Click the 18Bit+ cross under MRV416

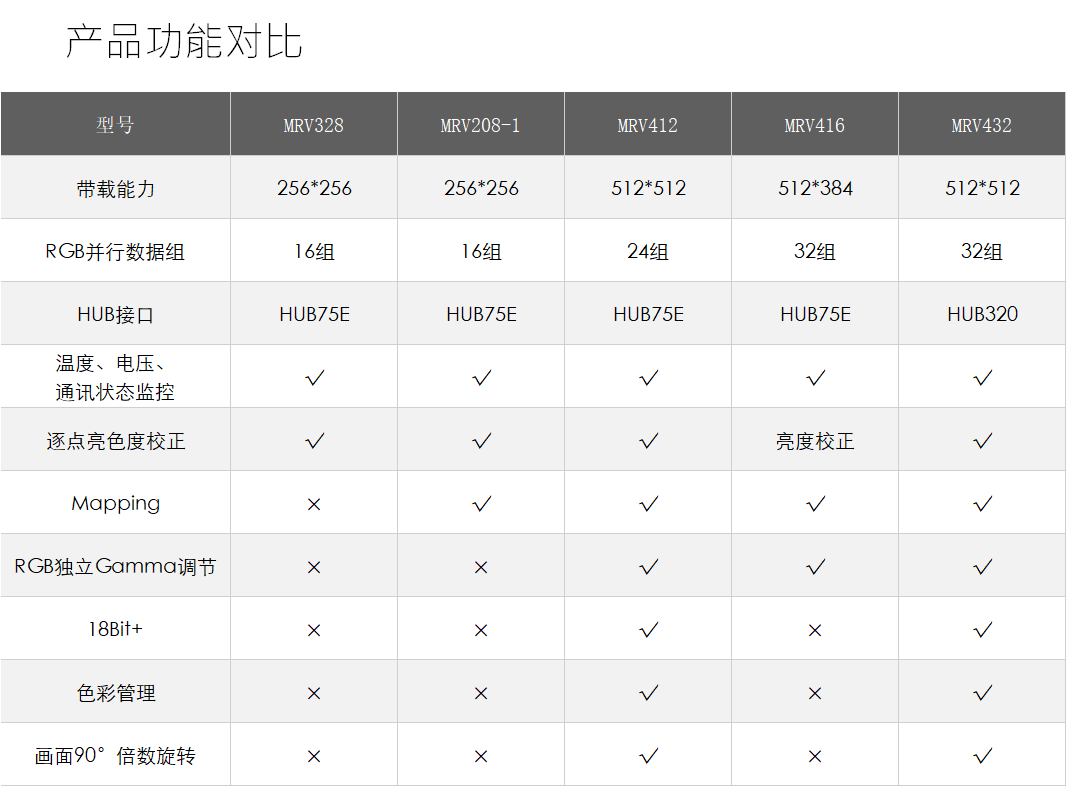pyautogui.click(x=815, y=630)
